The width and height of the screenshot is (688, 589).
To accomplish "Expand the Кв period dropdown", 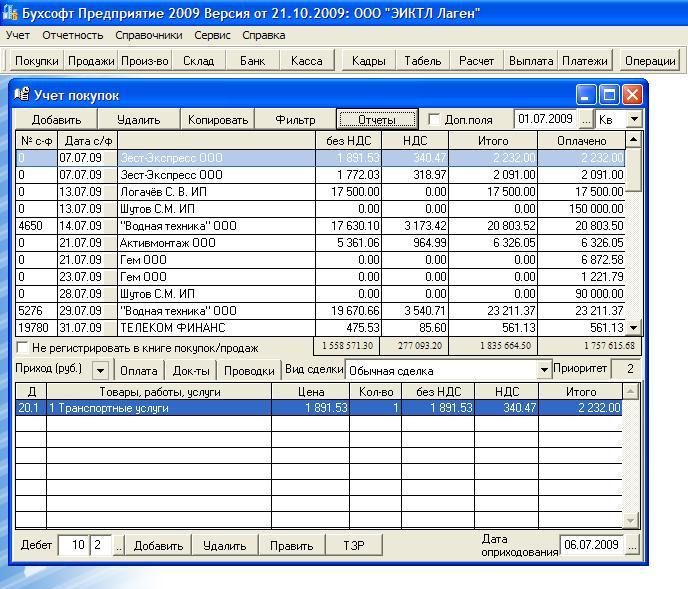I will tap(633, 120).
